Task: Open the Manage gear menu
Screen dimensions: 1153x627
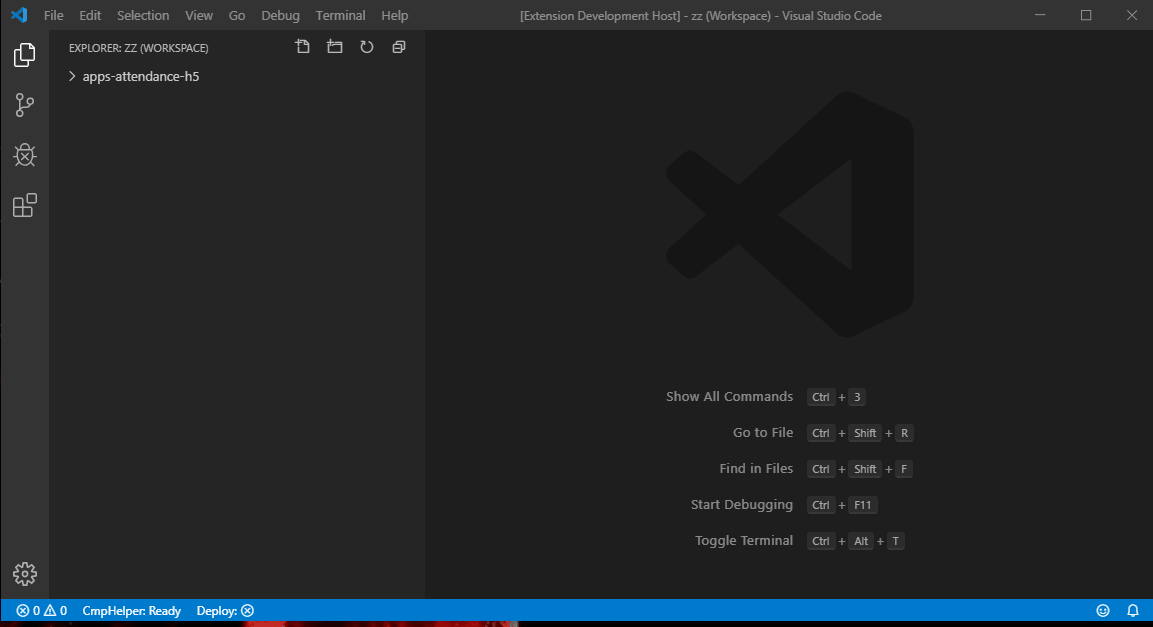Action: [x=24, y=574]
